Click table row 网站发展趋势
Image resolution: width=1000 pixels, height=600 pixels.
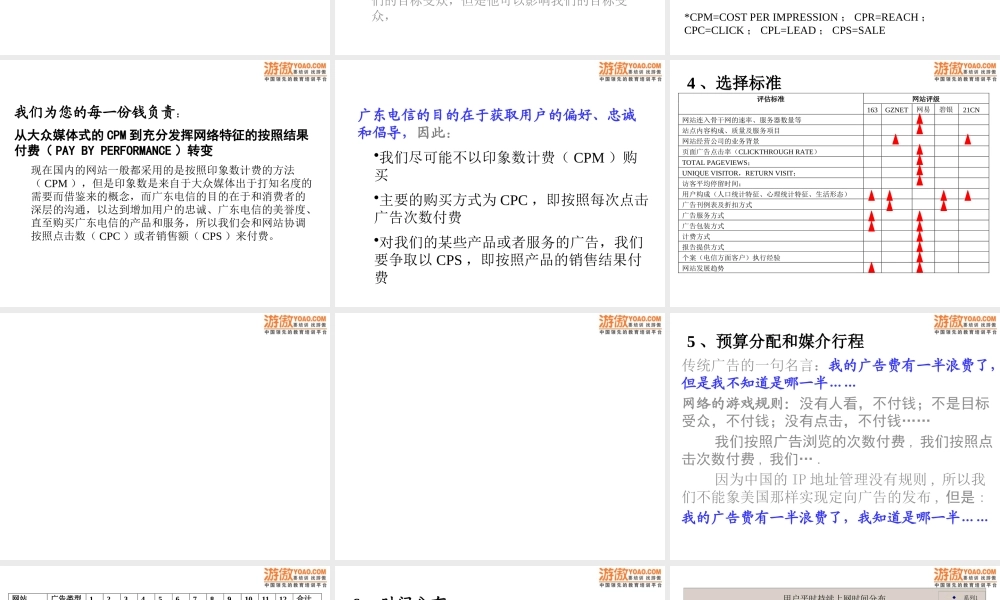[834, 268]
